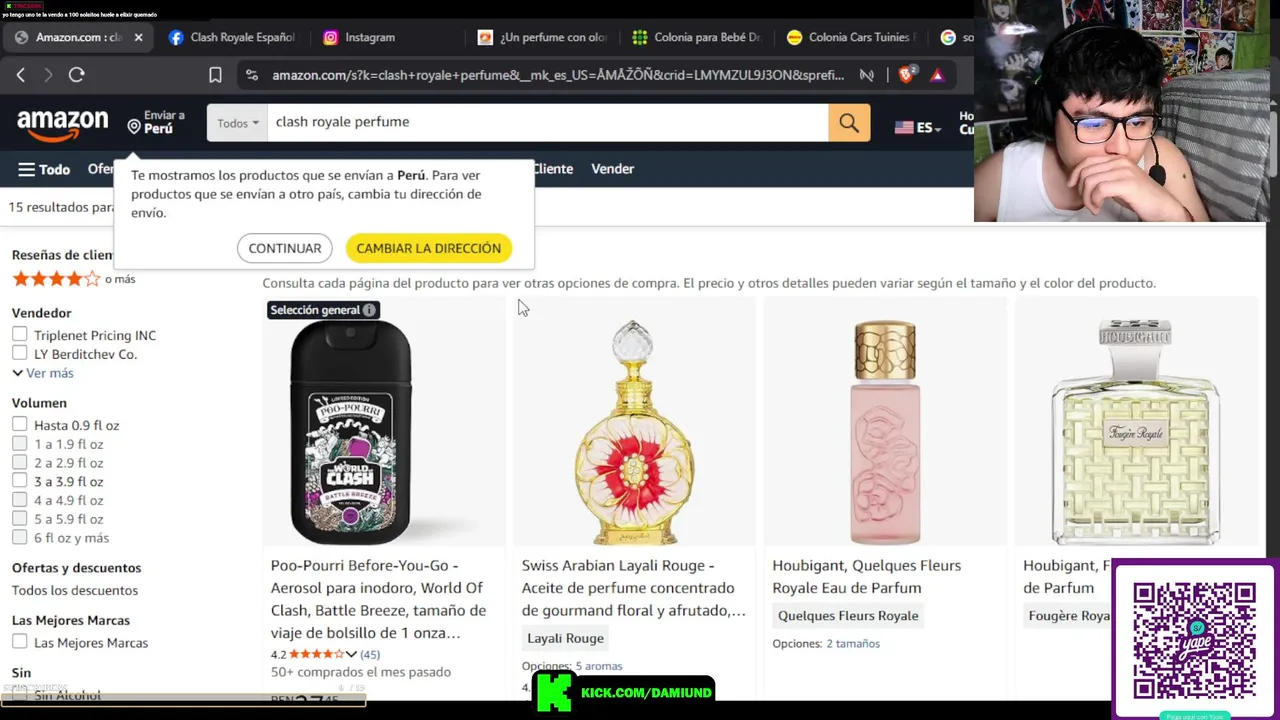The image size is (1280, 720).
Task: Click the orange Amazon search magnifier button
Action: pos(849,122)
